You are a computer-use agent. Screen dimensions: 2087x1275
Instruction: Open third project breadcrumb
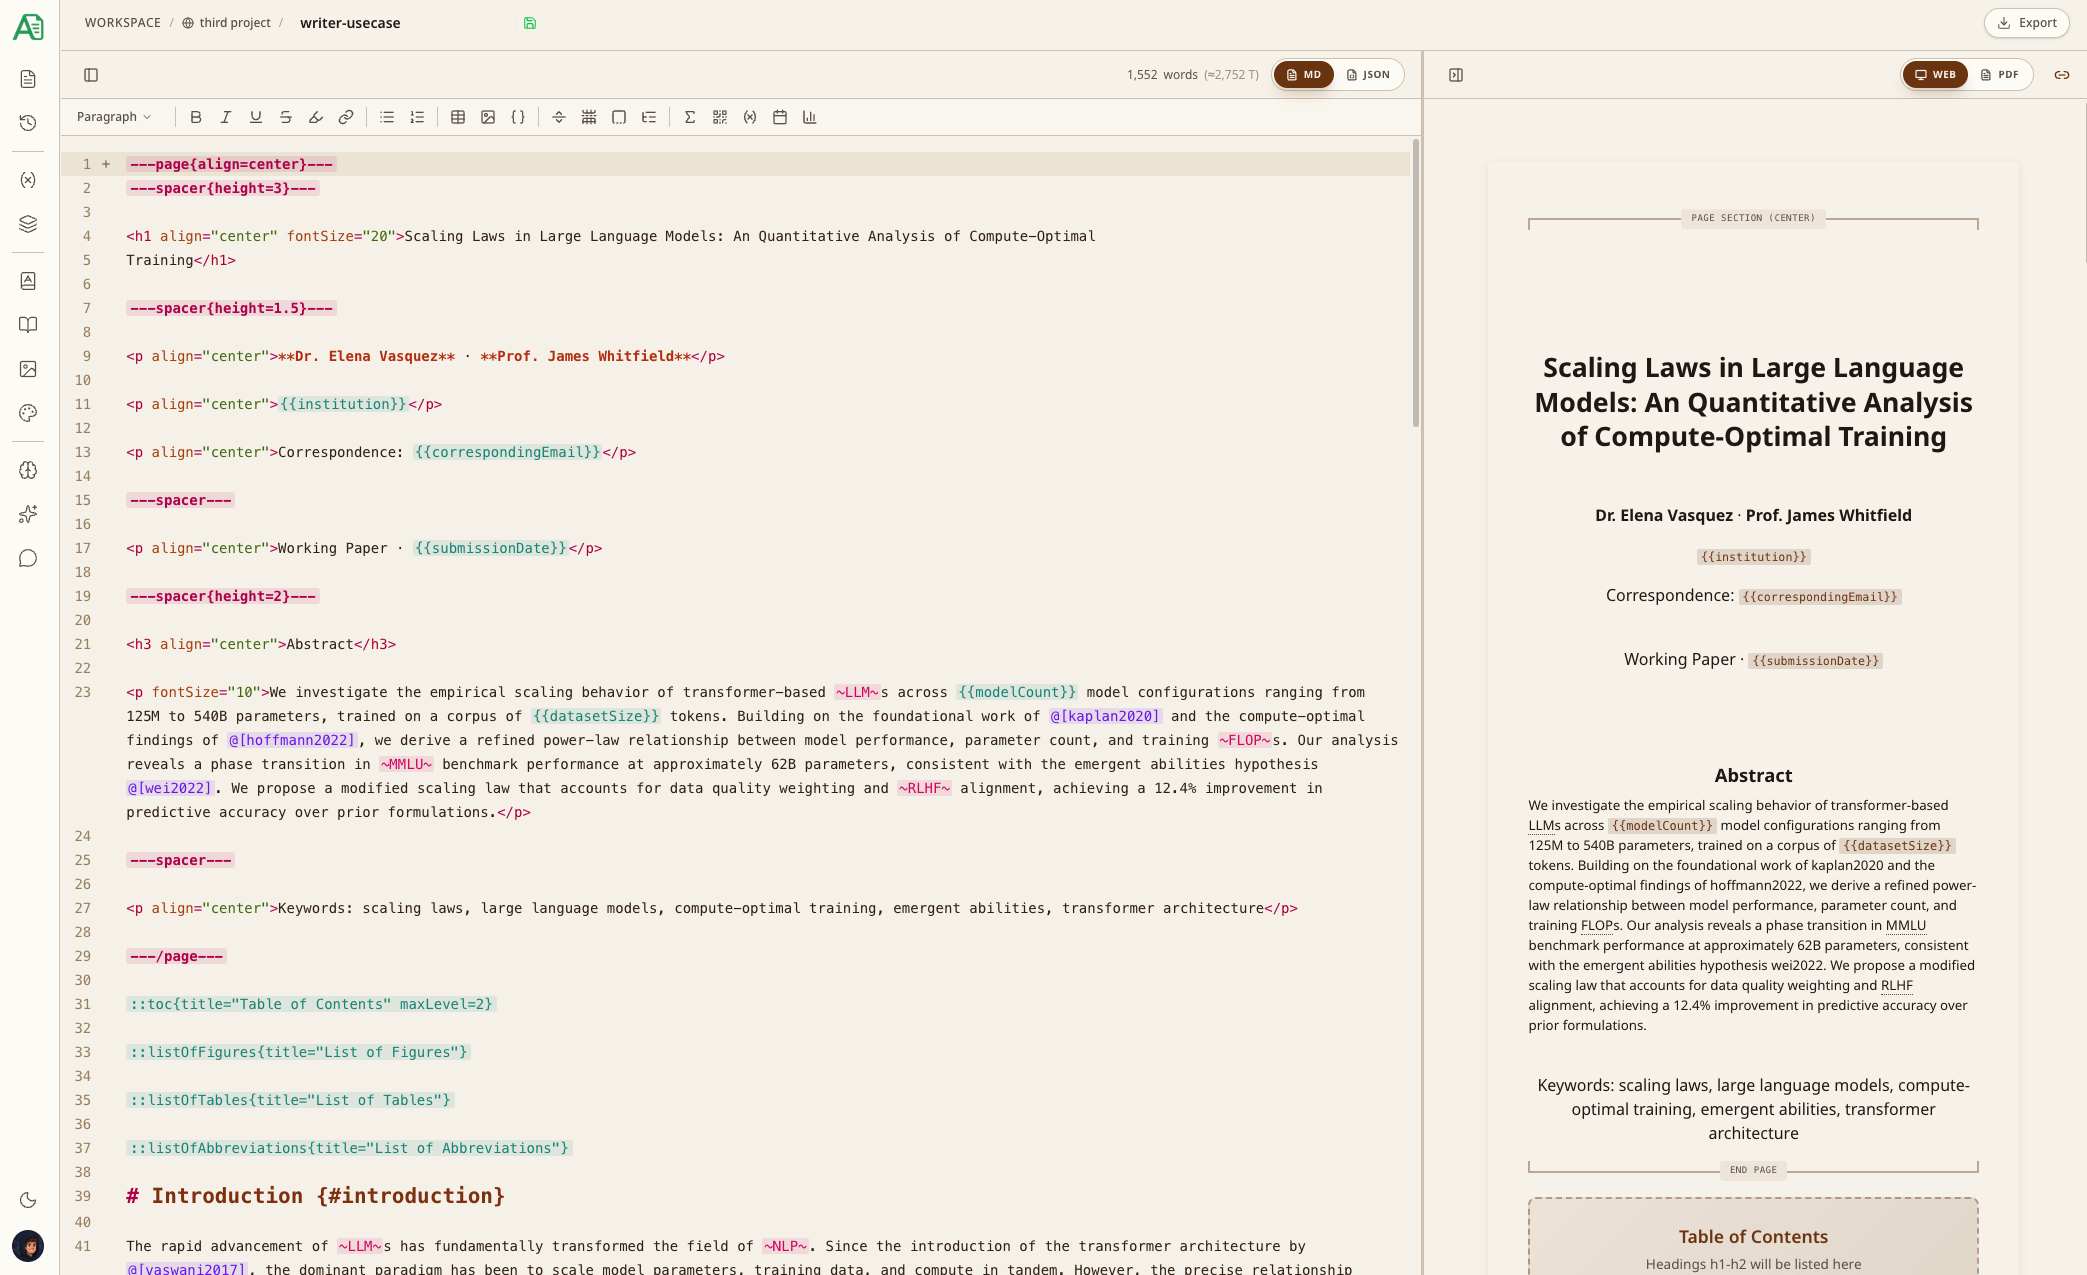(234, 23)
